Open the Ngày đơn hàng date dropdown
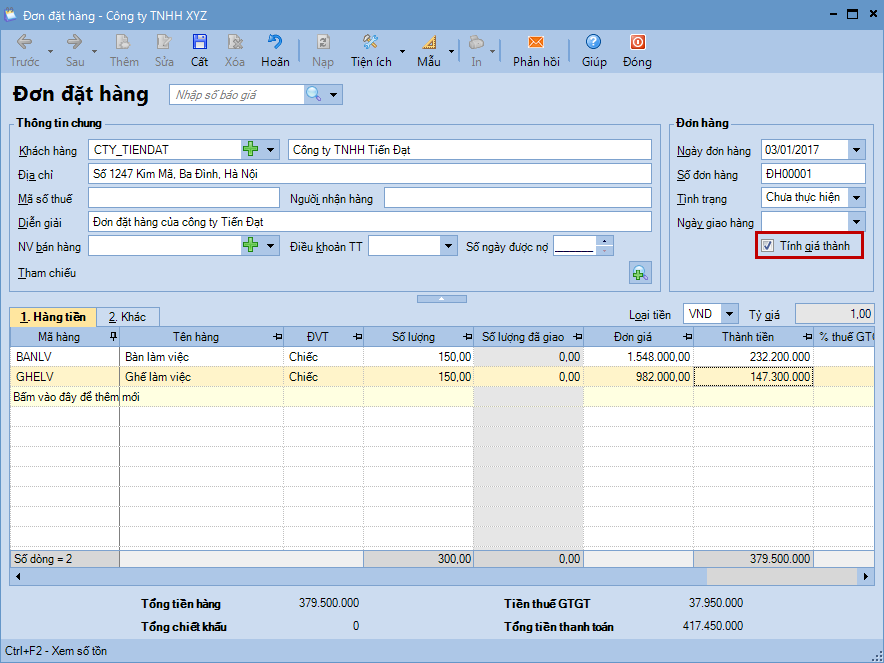 856,150
